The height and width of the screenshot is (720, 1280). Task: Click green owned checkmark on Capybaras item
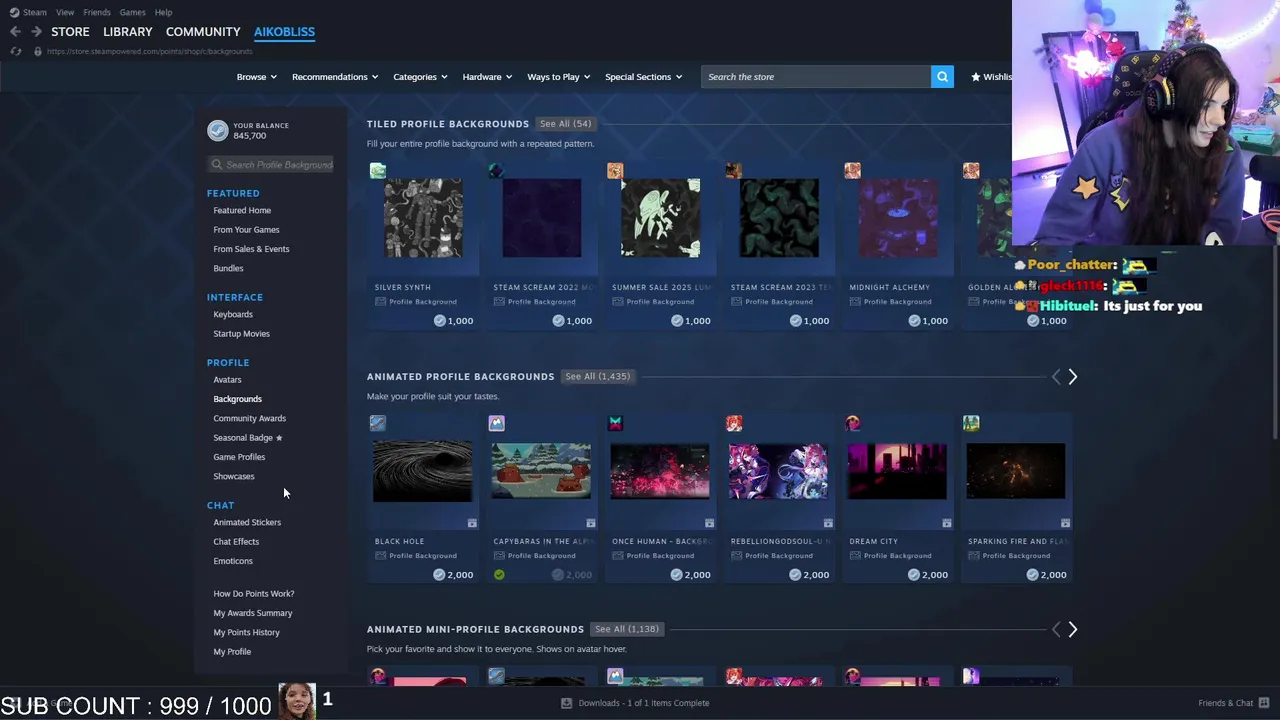tap(499, 575)
